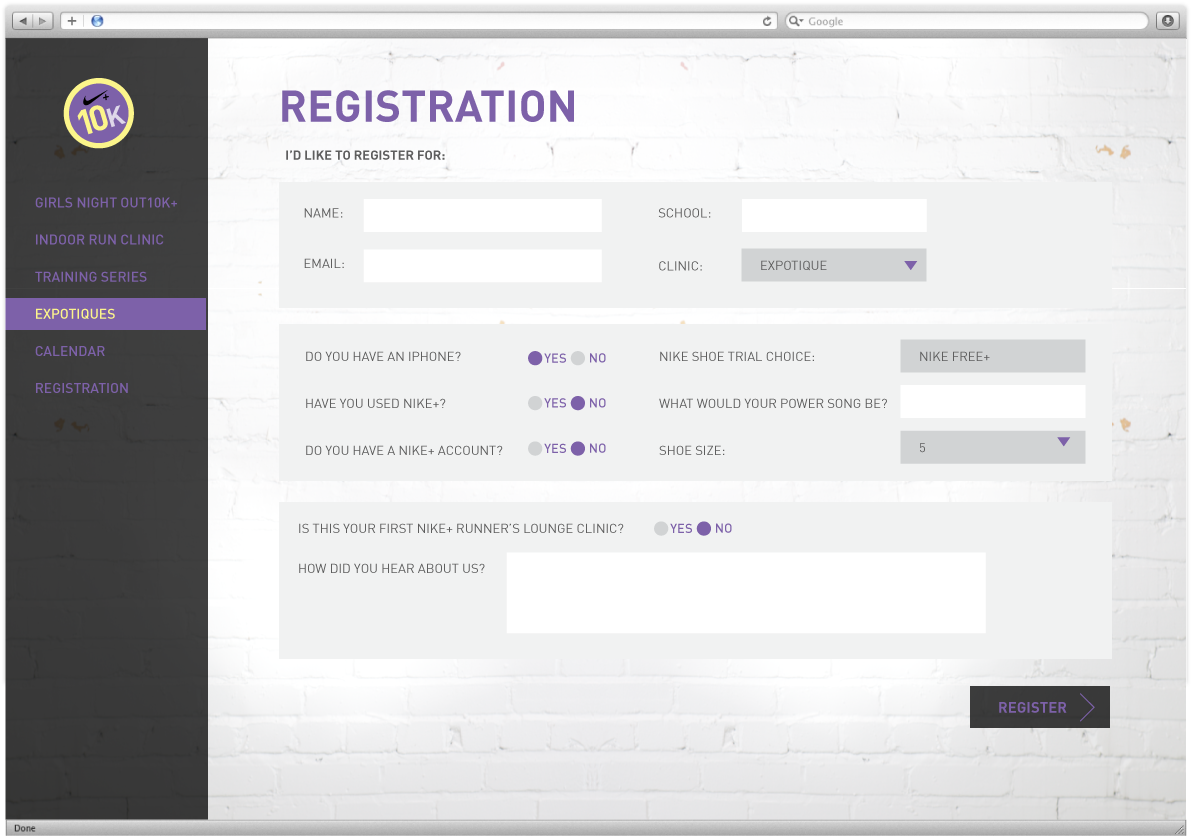The width and height of the screenshot is (1191, 836).
Task: Submit form with the Register button
Action: pyautogui.click(x=1040, y=707)
